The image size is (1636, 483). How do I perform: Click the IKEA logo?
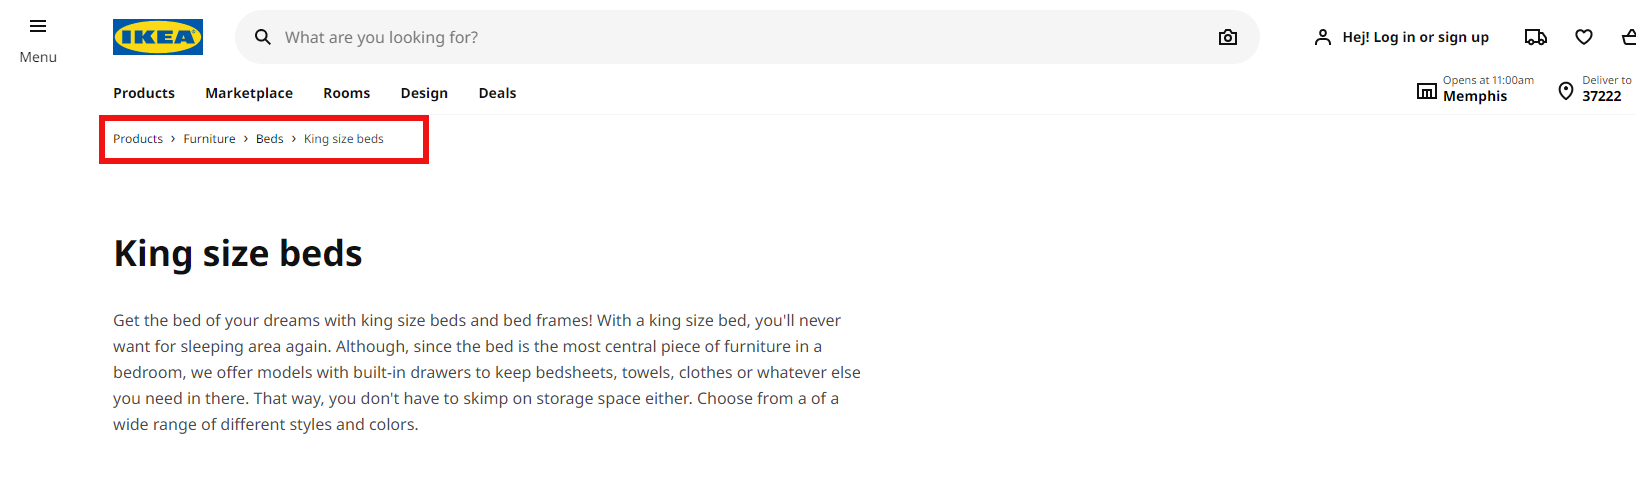[x=158, y=37]
